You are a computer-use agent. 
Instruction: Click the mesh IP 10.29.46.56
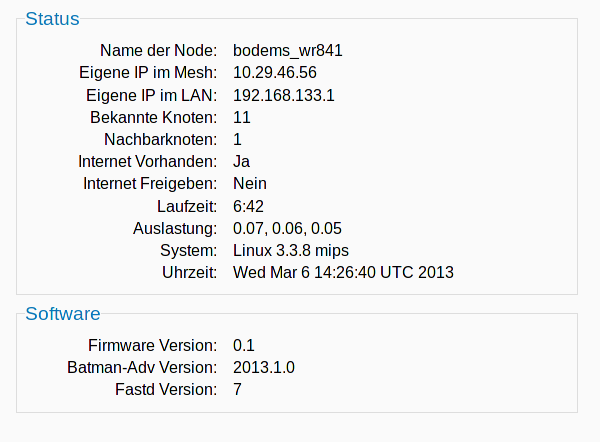point(275,73)
